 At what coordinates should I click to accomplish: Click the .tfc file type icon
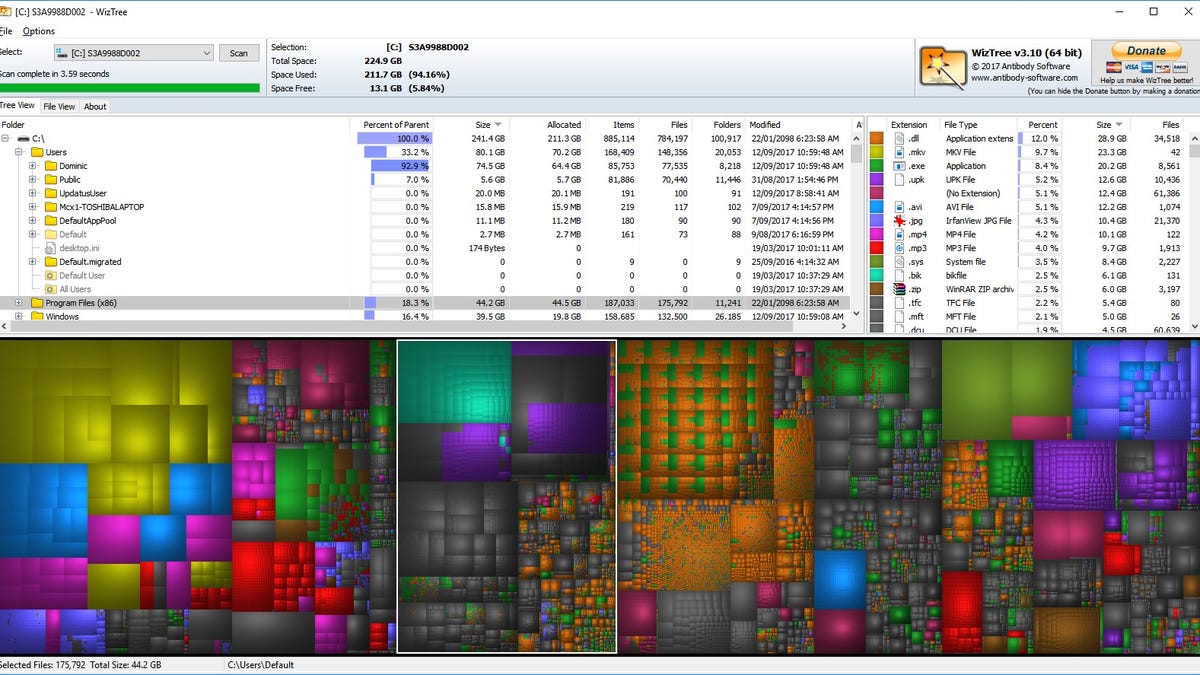click(x=901, y=302)
